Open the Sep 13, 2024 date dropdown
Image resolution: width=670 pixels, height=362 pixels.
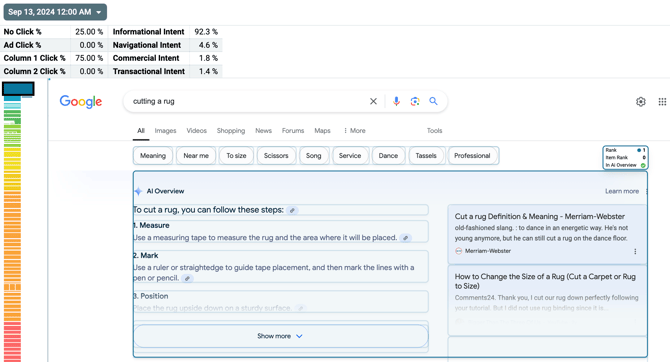tap(55, 12)
